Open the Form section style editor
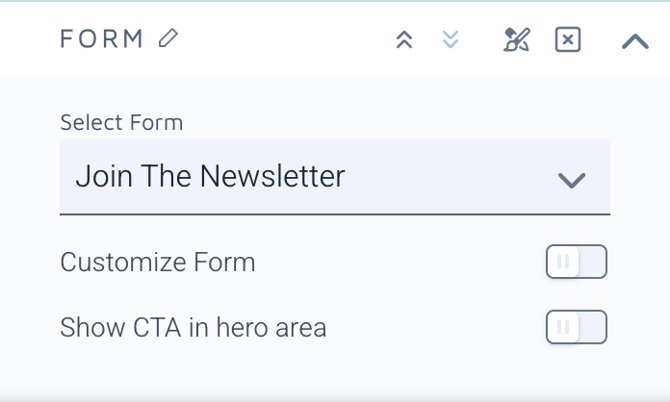This screenshot has height=402, width=670. [516, 40]
